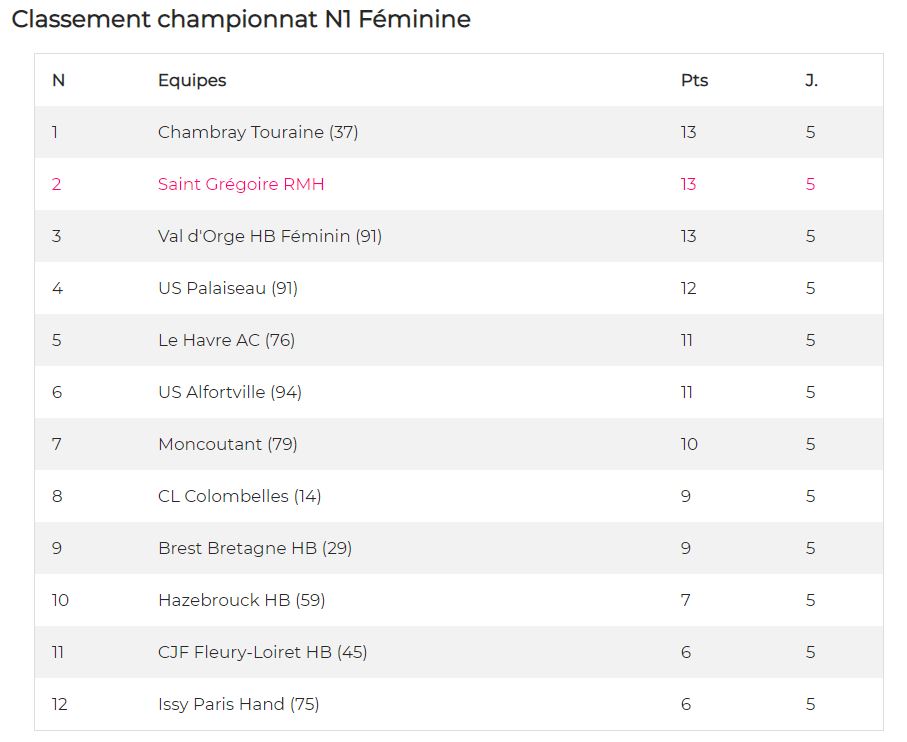
Task: Select Hazebrouck HB (59) team
Action: (x=241, y=600)
